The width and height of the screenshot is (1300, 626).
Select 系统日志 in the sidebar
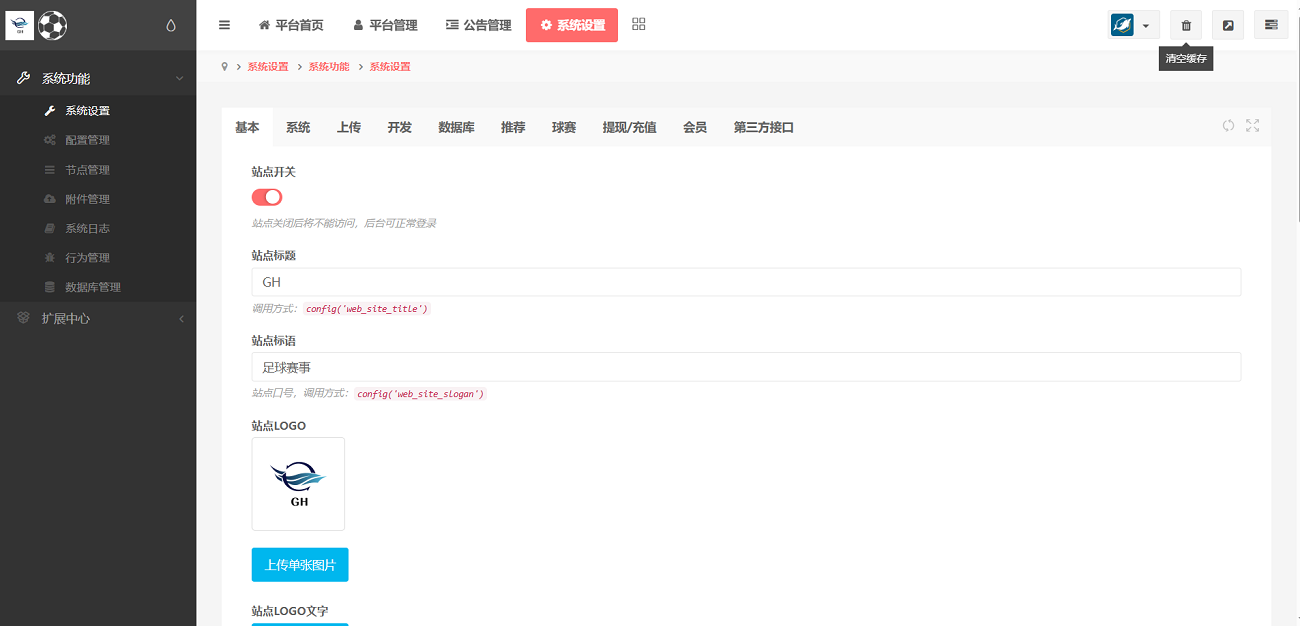click(x=87, y=228)
